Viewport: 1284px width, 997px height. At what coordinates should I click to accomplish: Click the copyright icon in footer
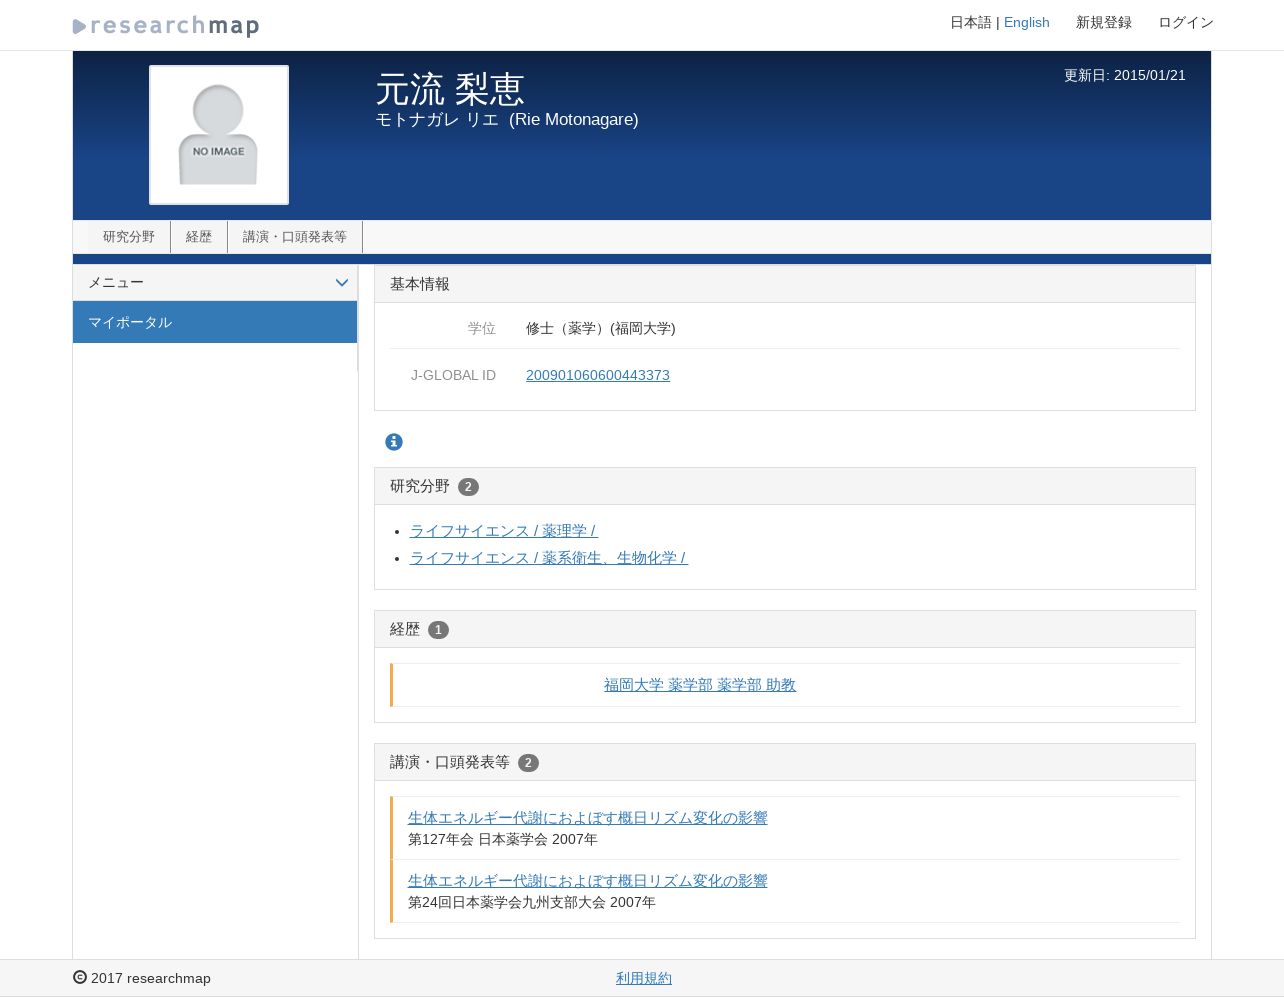coord(80,977)
